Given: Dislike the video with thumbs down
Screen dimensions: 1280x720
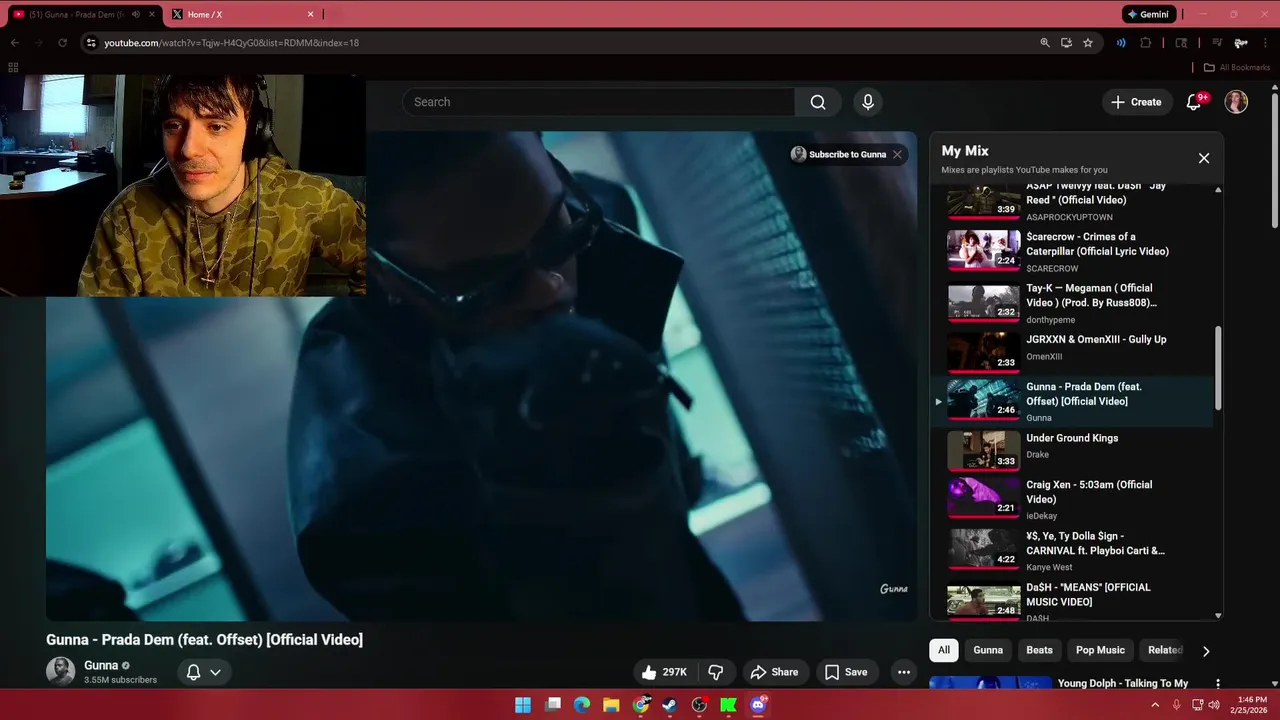Looking at the screenshot, I should tap(716, 672).
